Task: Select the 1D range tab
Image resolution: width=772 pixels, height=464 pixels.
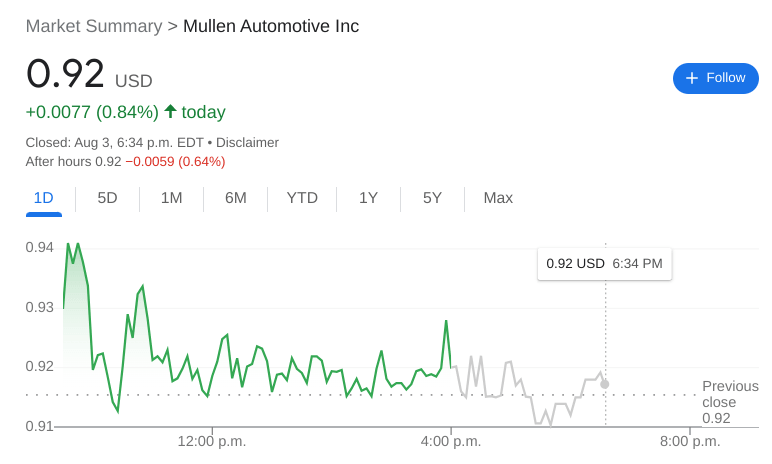Action: coord(43,198)
